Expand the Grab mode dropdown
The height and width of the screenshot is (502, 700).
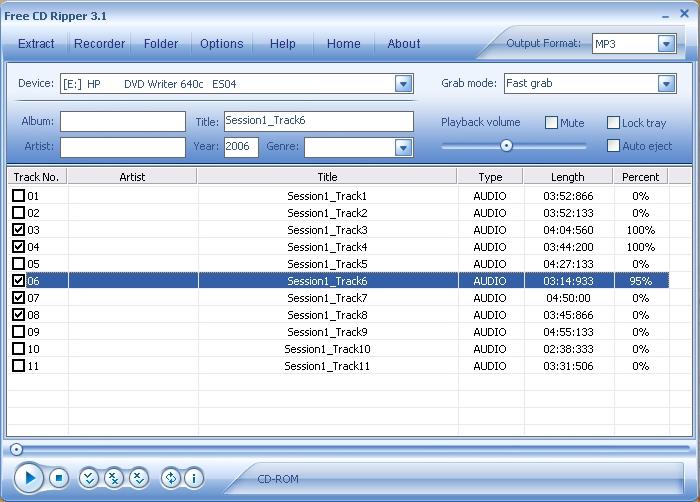point(666,84)
